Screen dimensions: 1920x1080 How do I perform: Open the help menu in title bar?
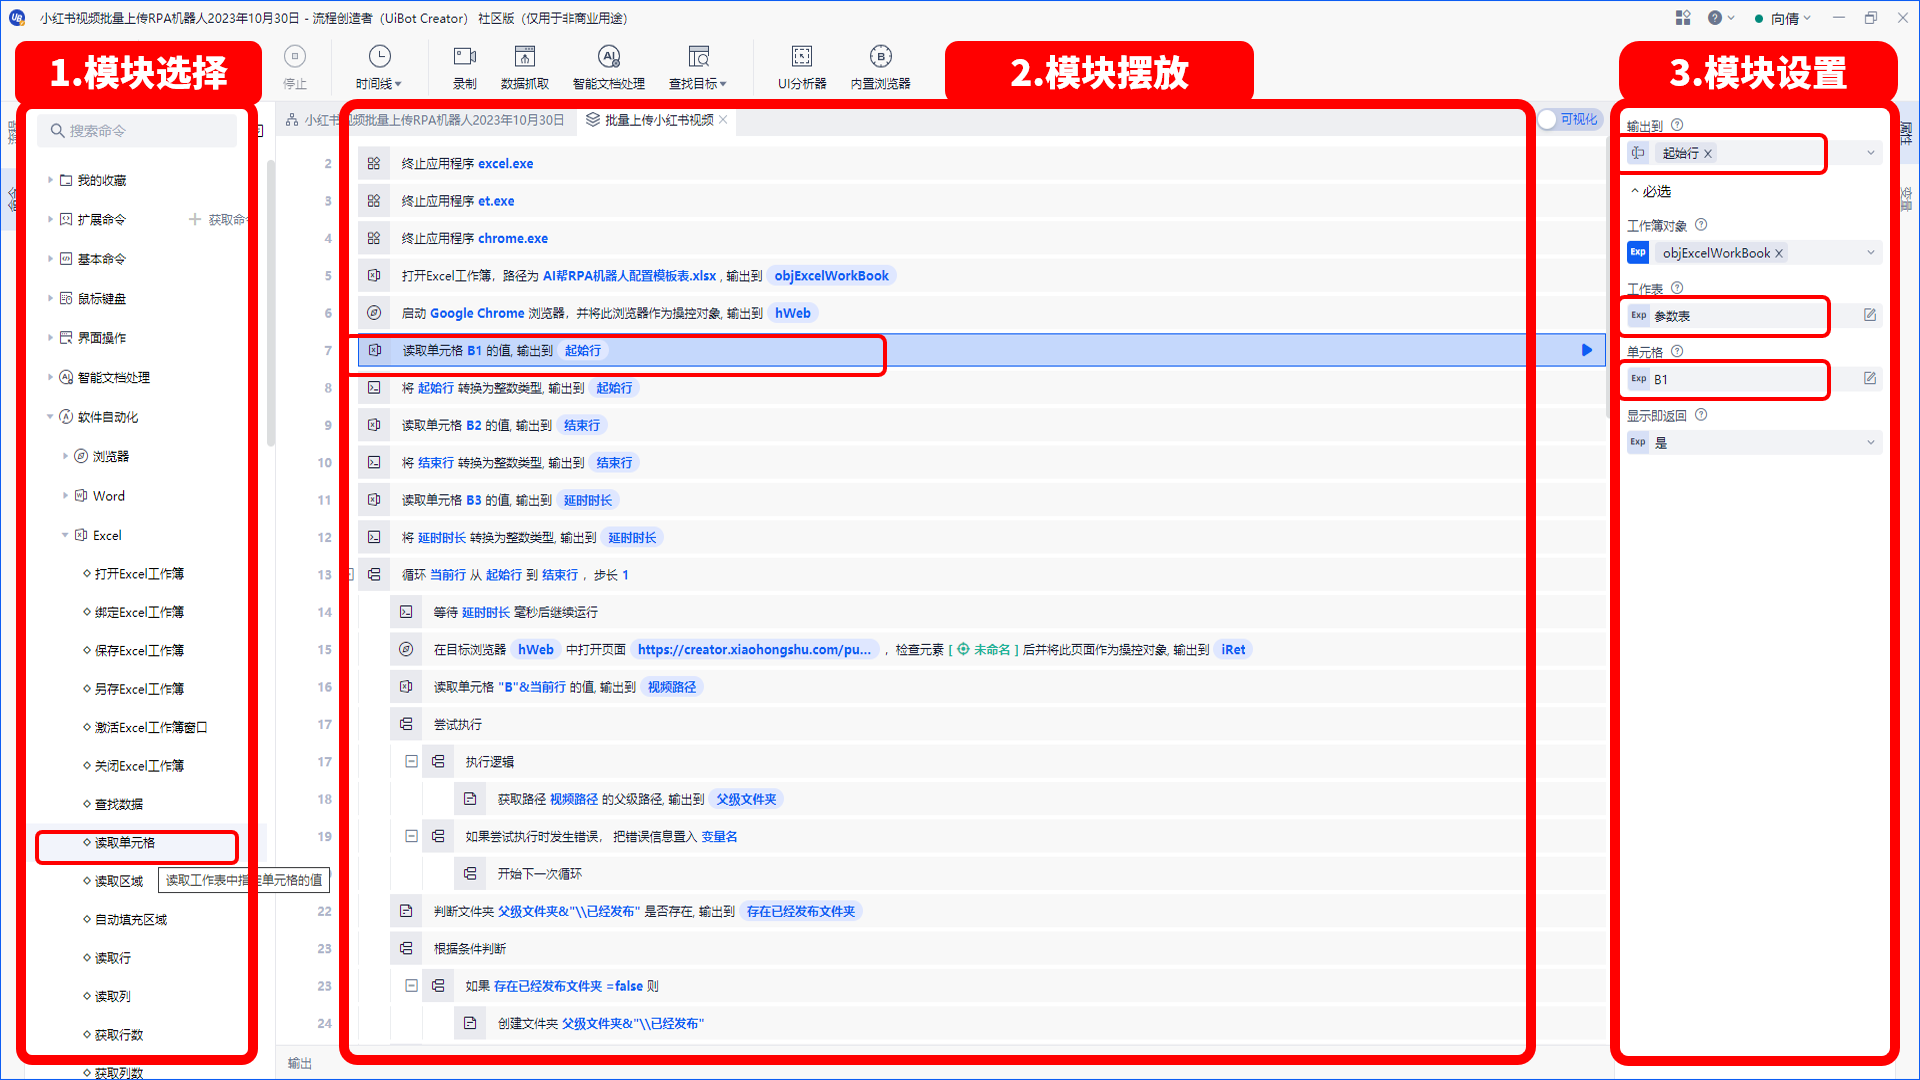(1720, 18)
